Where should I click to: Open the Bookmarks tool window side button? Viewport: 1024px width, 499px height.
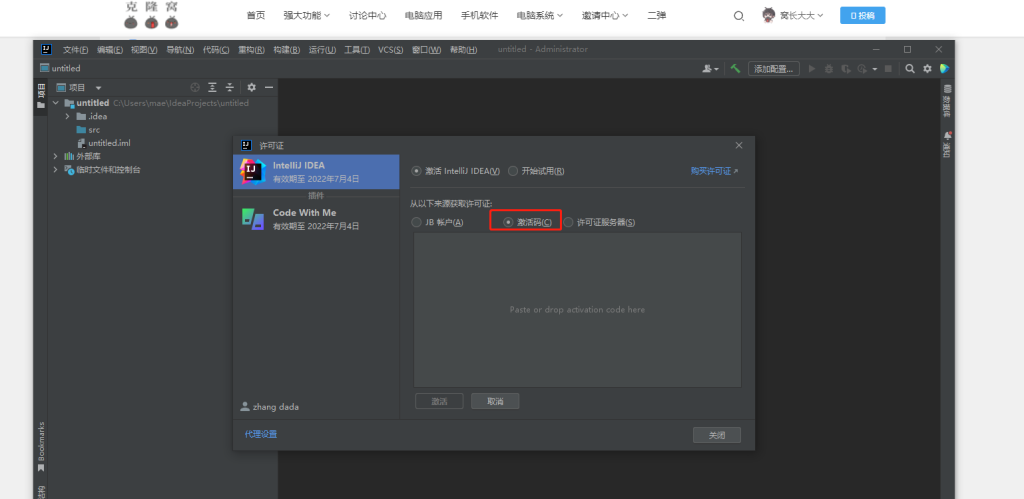[41, 446]
